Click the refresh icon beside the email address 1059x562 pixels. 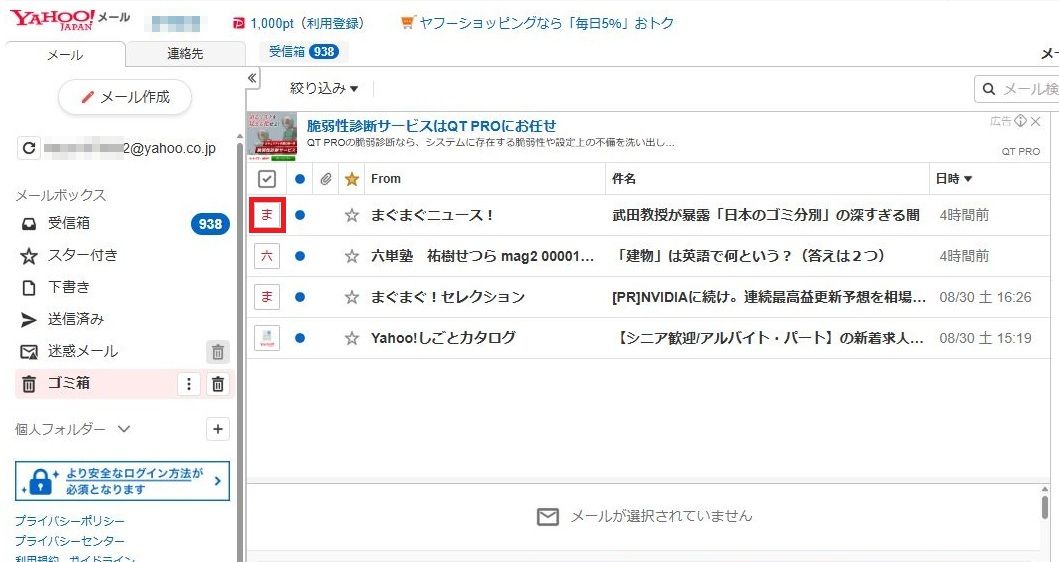click(30, 149)
